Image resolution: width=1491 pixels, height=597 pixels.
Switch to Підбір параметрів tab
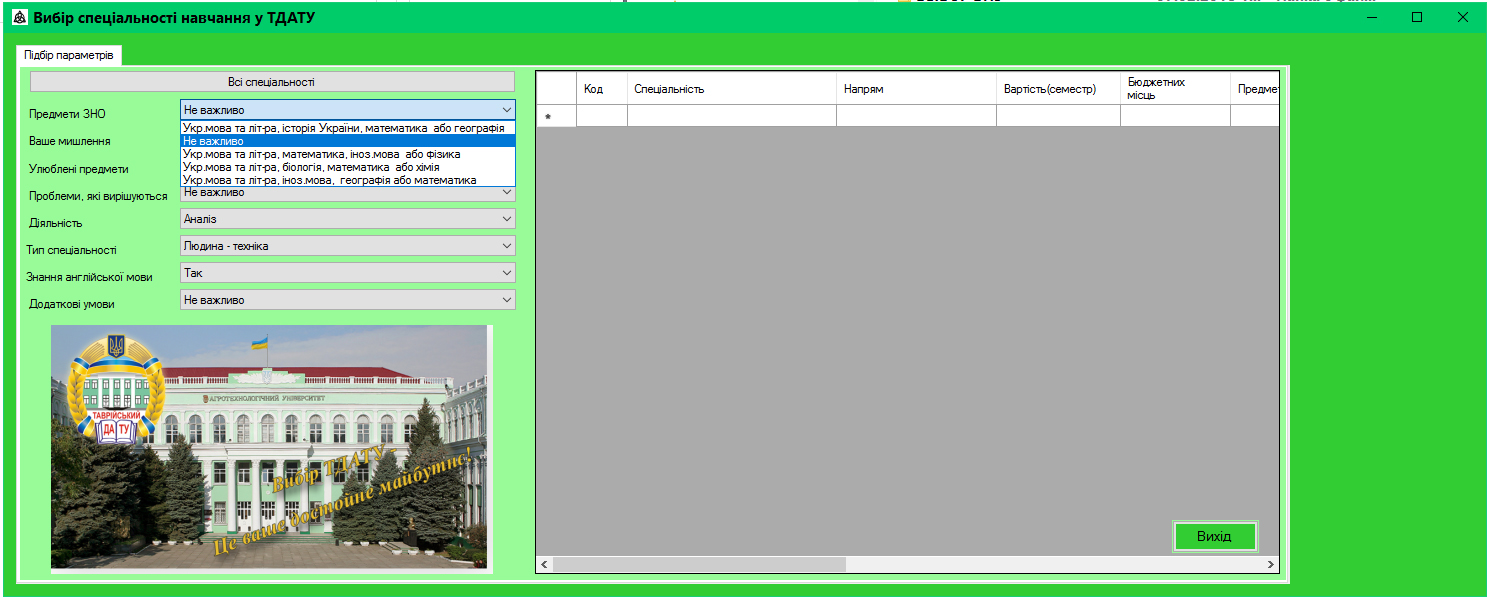pyautogui.click(x=69, y=55)
